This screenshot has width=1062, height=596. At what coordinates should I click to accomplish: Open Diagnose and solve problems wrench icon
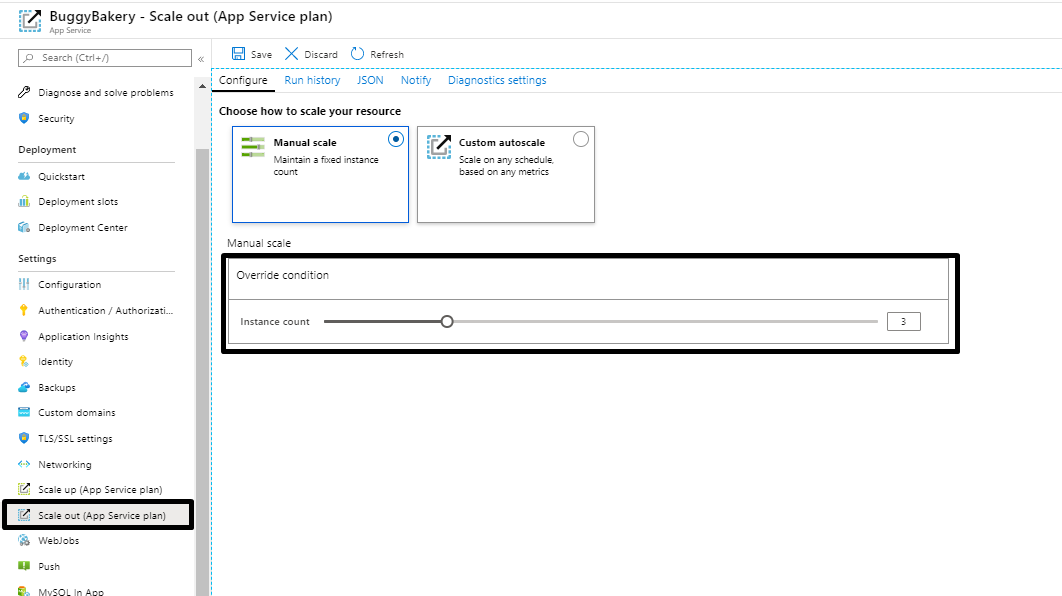click(24, 93)
